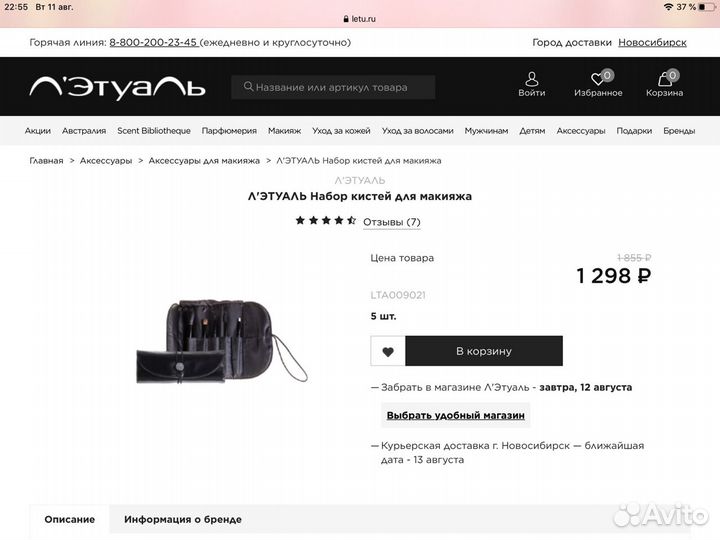The height and width of the screenshot is (540, 720).
Task: Open the Аксессуары navigation menu item
Action: pos(581,130)
